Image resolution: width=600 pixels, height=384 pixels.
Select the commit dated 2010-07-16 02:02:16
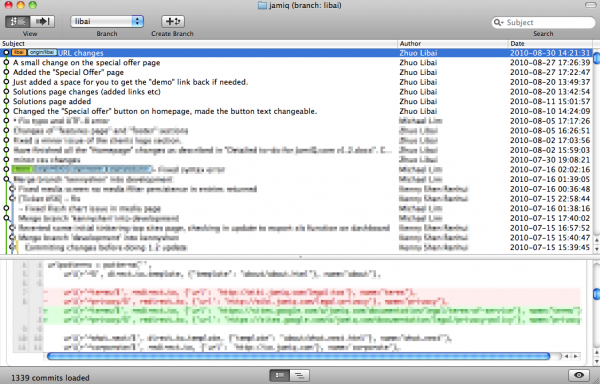(x=296, y=169)
